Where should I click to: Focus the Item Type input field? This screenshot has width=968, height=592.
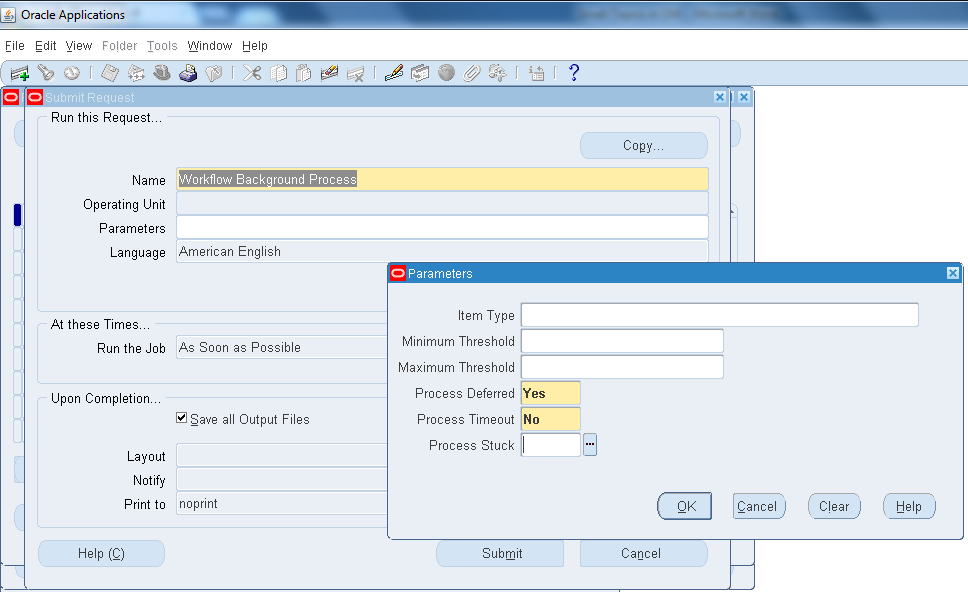(x=720, y=315)
